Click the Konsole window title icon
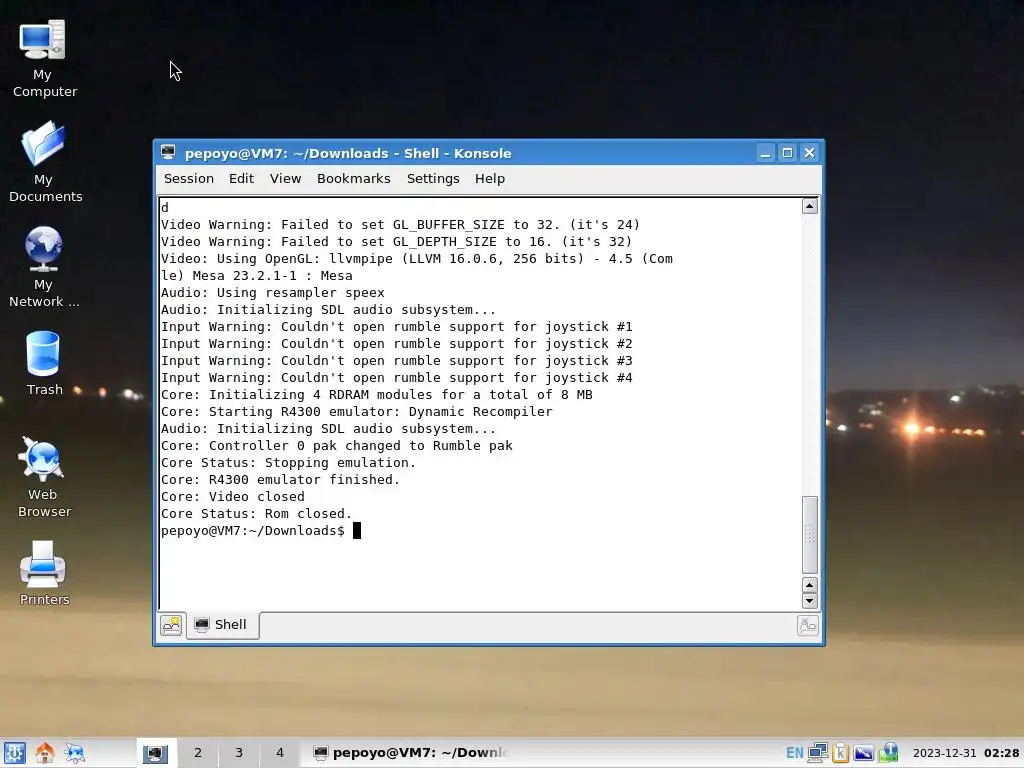This screenshot has width=1024, height=768. click(168, 153)
